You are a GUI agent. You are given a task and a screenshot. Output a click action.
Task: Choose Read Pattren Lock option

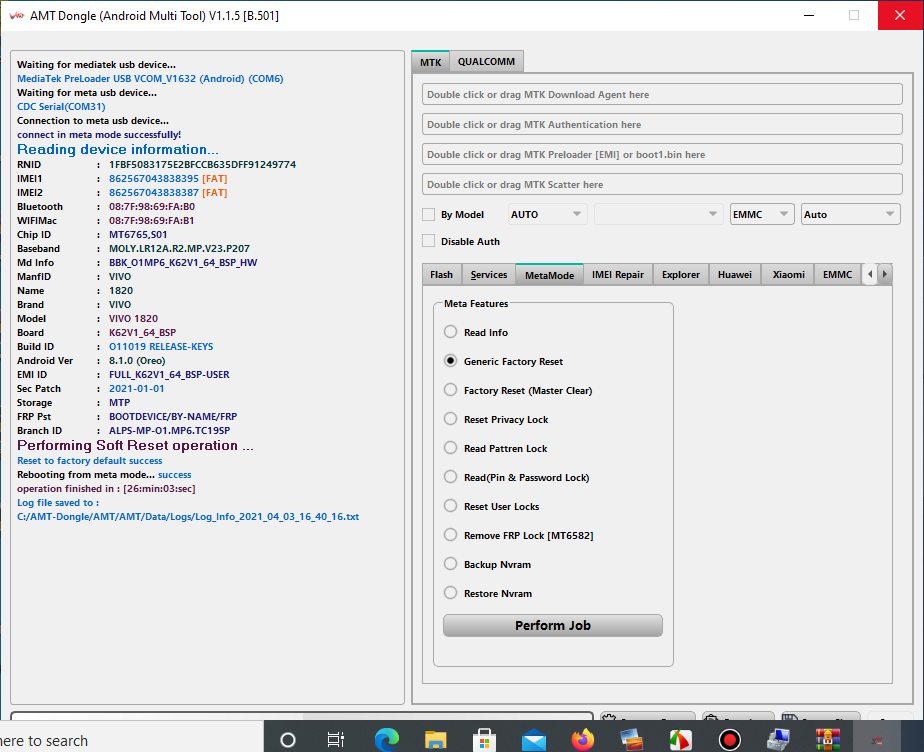click(450, 448)
